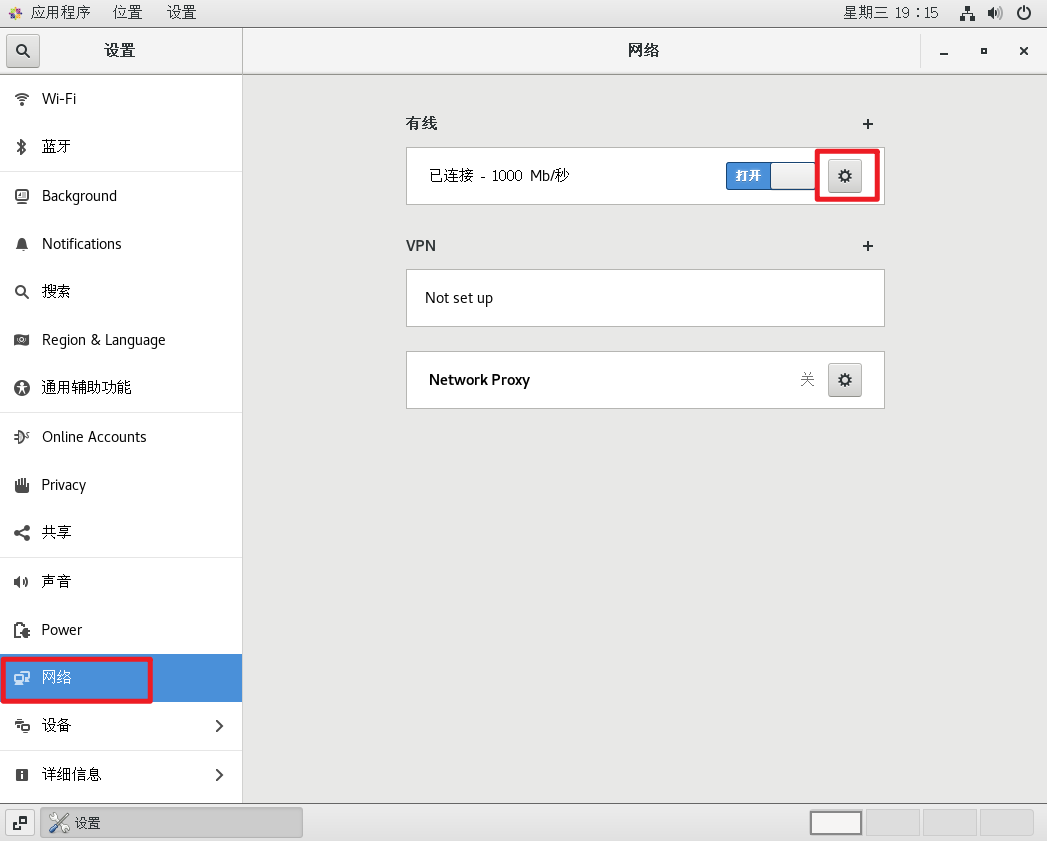The width and height of the screenshot is (1047, 841).
Task: Click the top bar network status icon
Action: point(967,13)
